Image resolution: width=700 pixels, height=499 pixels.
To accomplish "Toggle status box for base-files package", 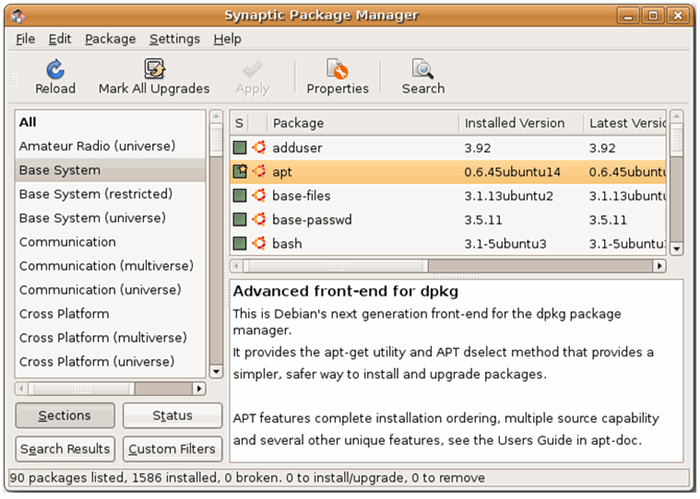I will [x=240, y=195].
